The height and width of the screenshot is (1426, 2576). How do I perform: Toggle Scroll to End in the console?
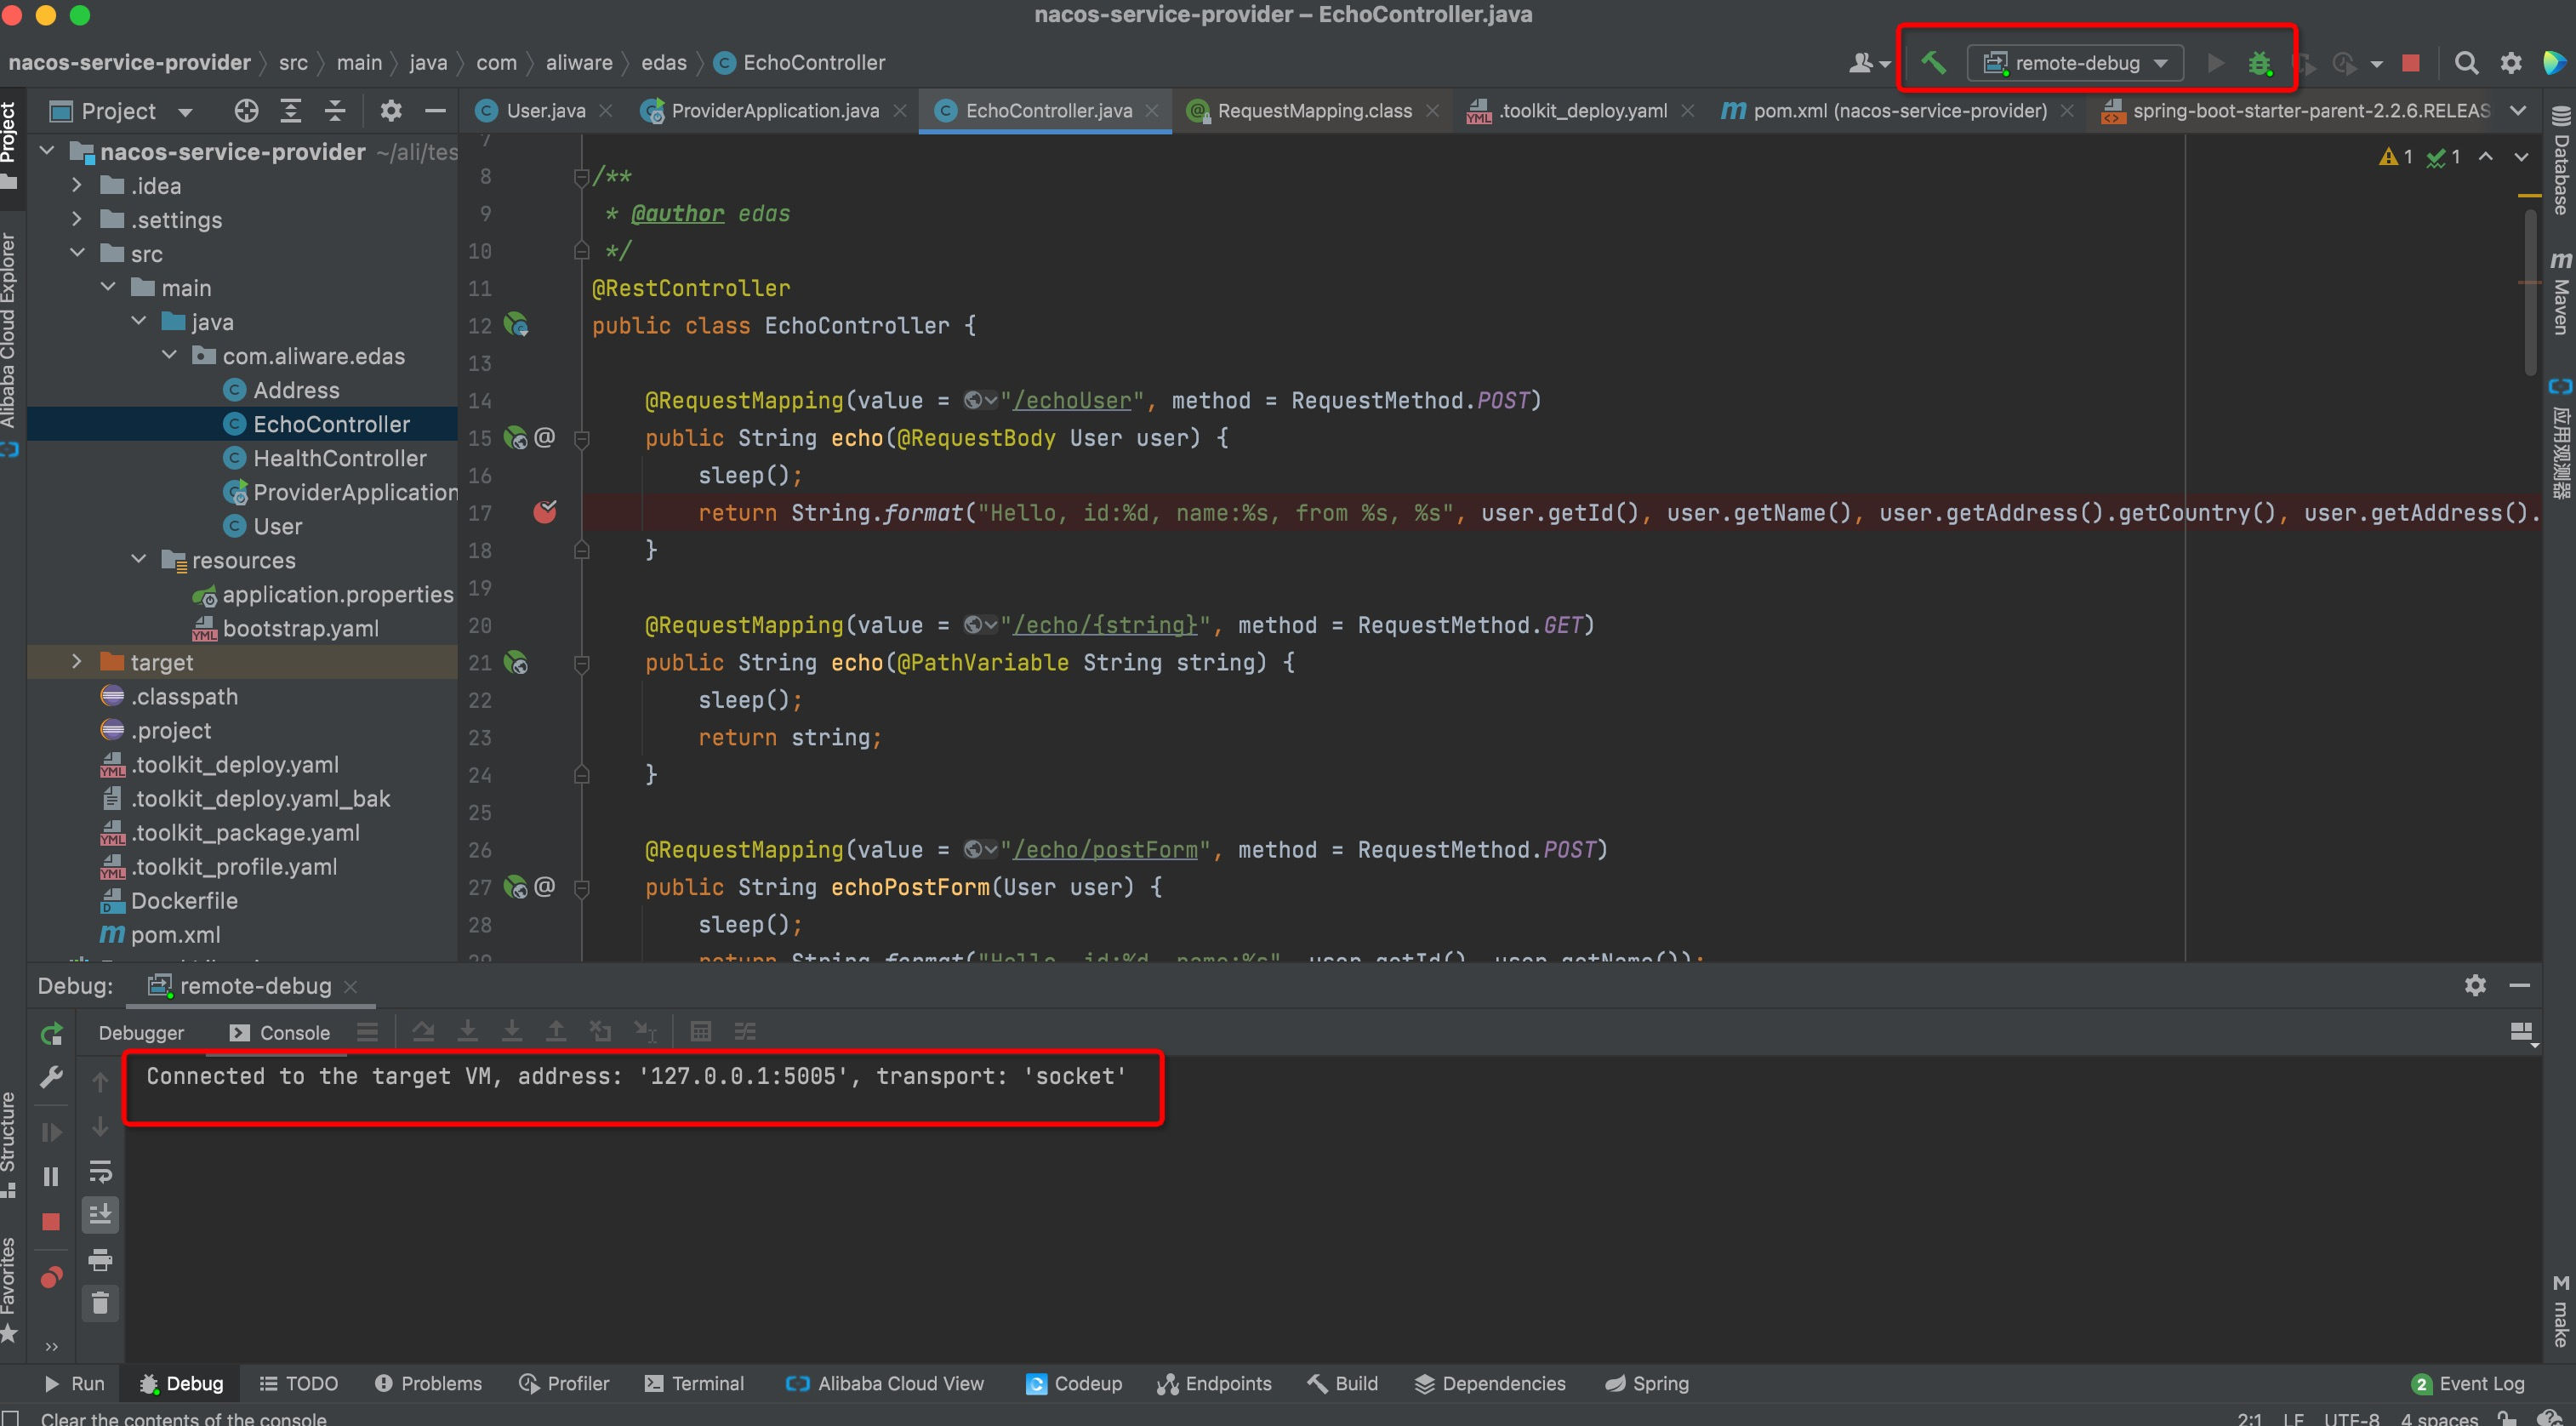(100, 1215)
